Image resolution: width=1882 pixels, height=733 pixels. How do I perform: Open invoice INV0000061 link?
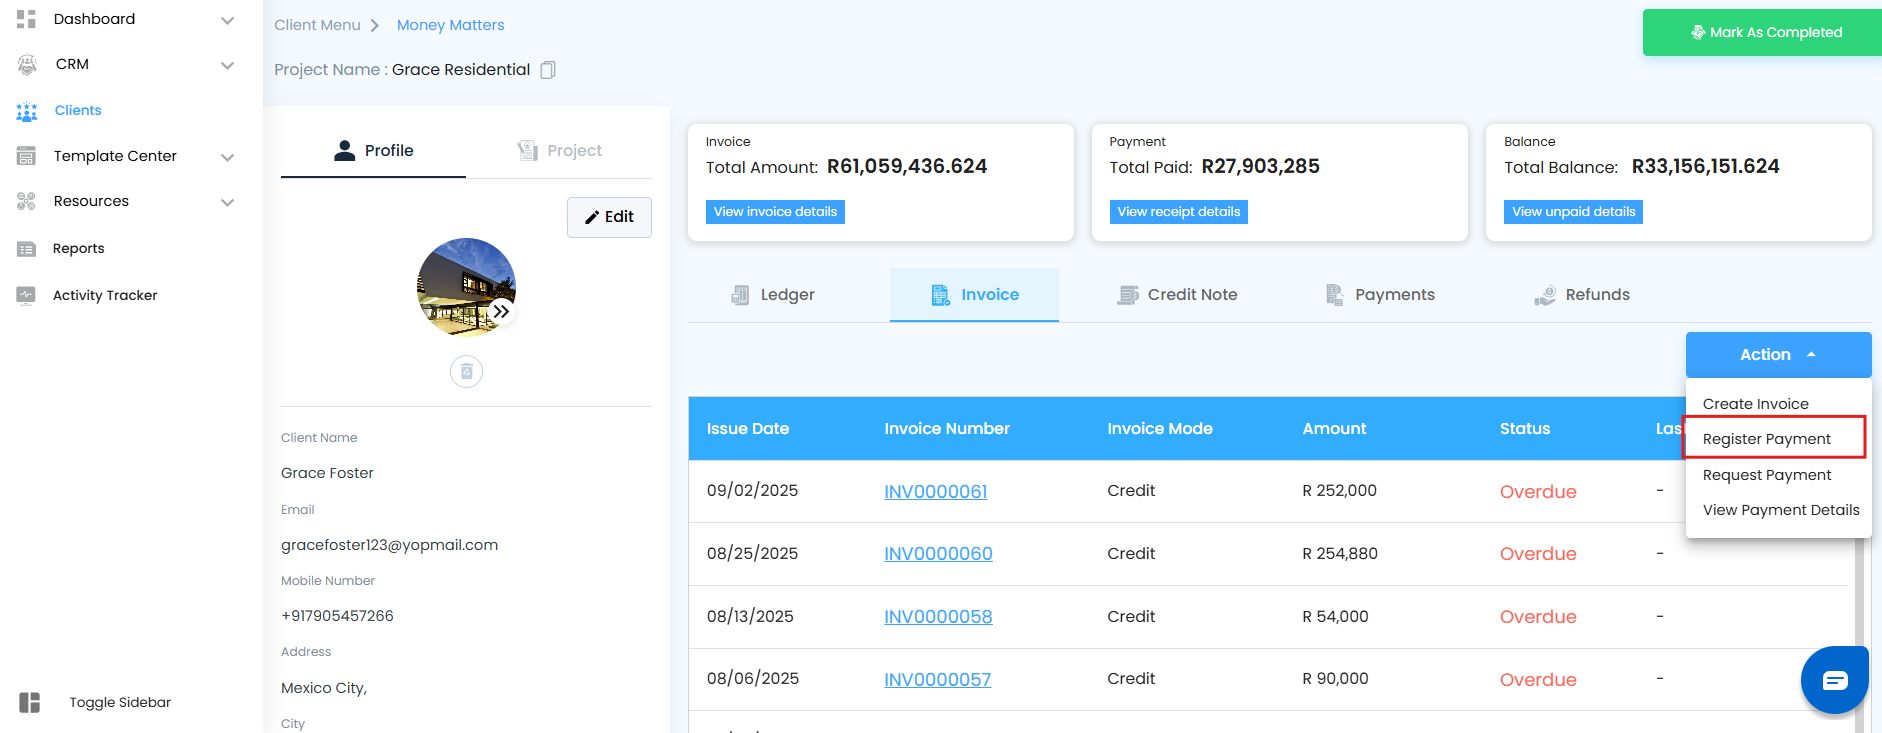(935, 492)
